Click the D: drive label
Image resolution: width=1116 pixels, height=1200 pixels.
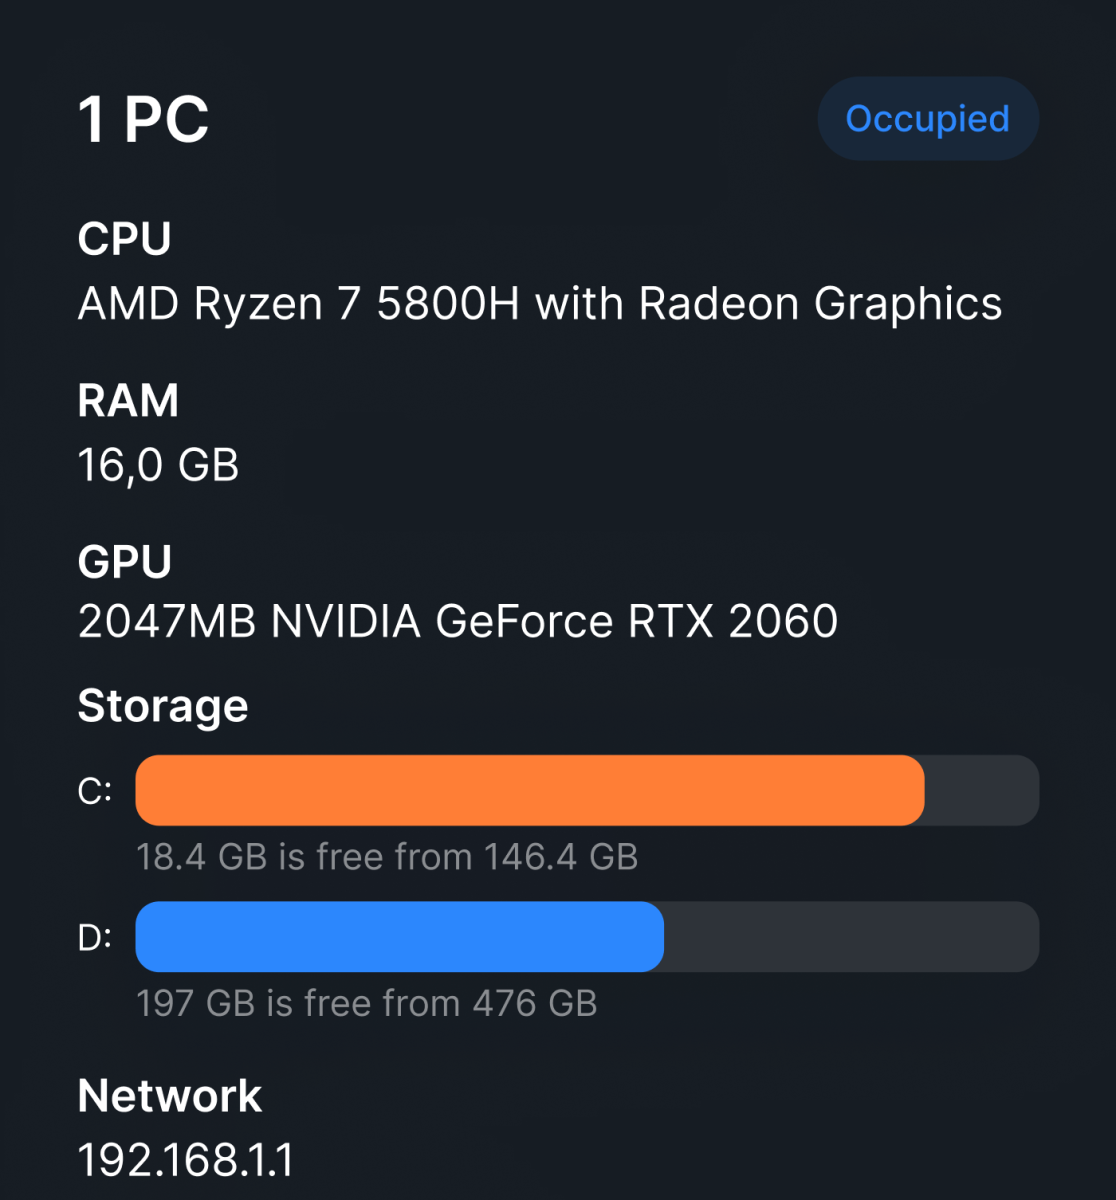tap(95, 937)
